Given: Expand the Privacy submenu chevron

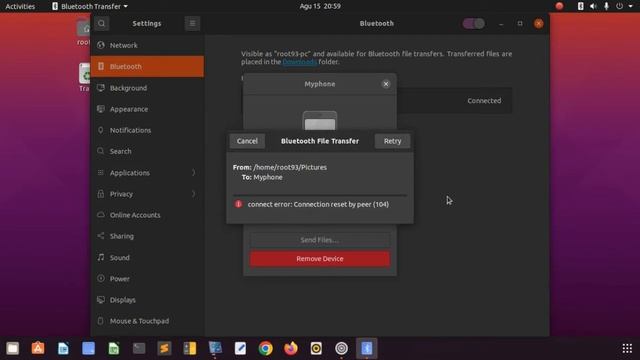Looking at the screenshot, I should [193, 194].
